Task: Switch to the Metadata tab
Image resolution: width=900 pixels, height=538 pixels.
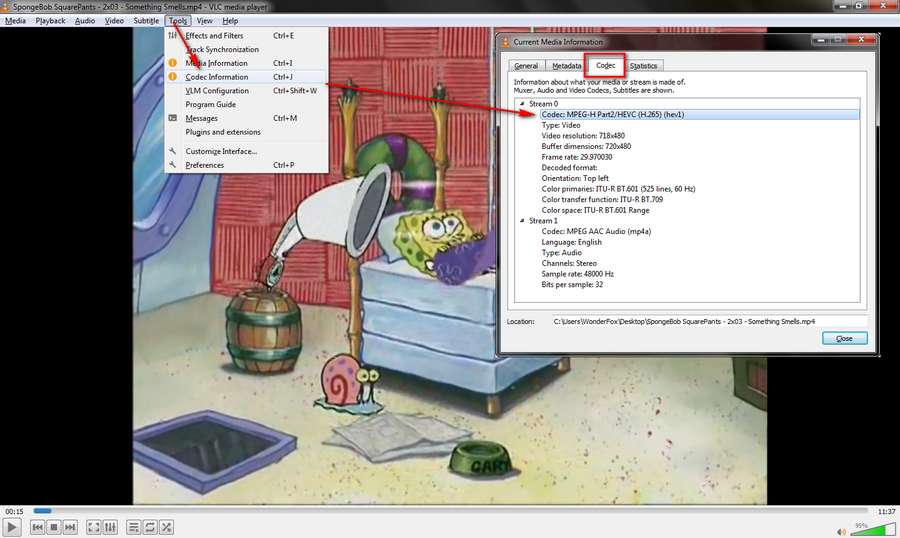Action: tap(567, 66)
